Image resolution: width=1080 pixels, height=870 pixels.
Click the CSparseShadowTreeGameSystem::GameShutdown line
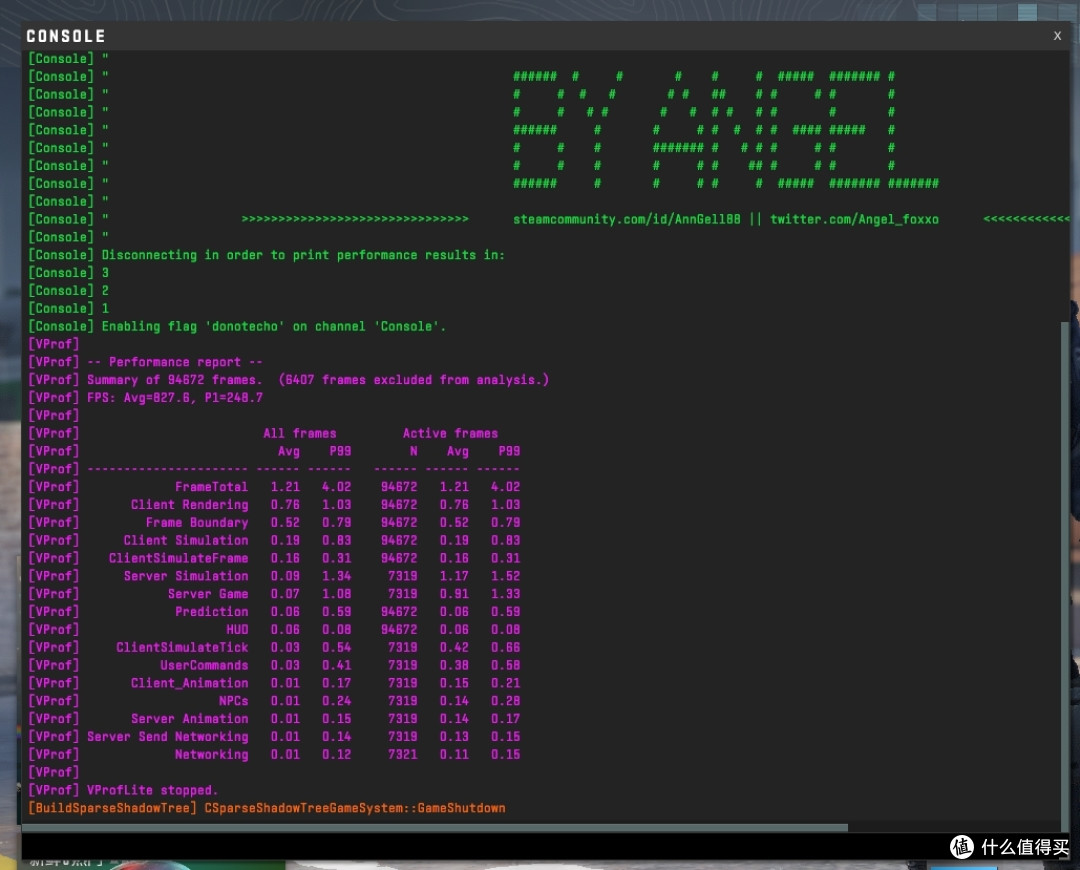coord(355,808)
